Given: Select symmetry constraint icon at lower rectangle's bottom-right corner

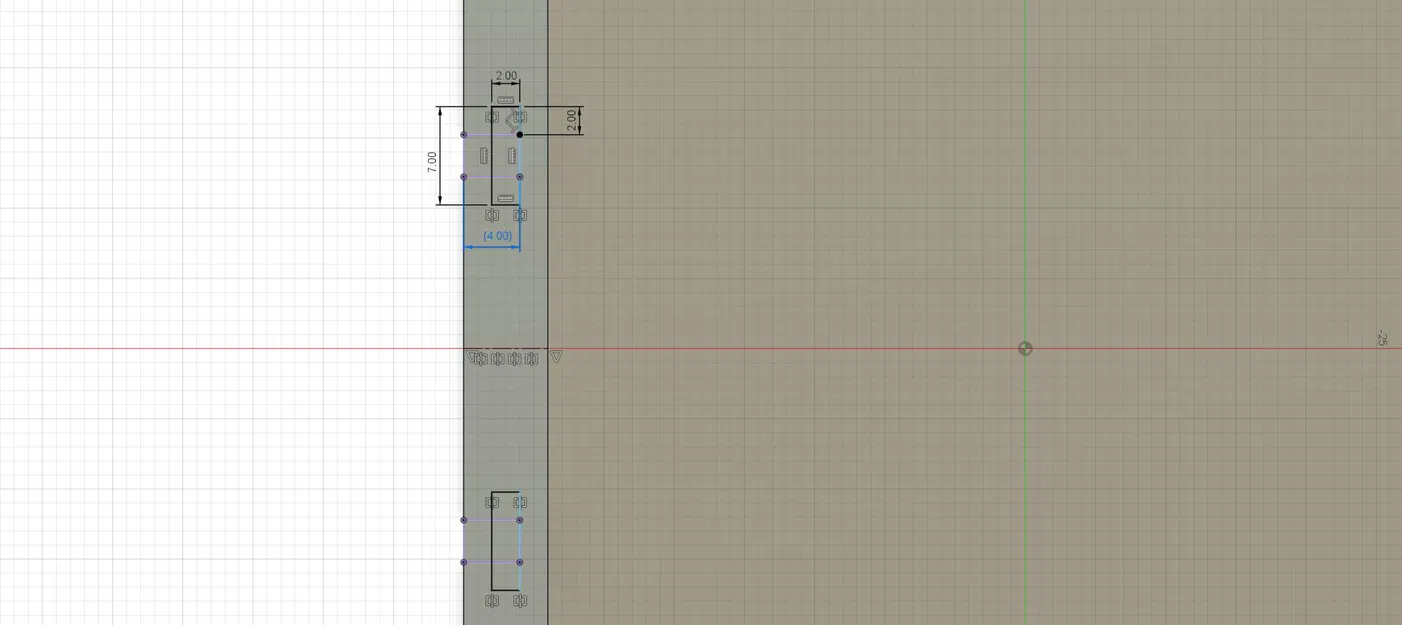Looking at the screenshot, I should pos(520,601).
